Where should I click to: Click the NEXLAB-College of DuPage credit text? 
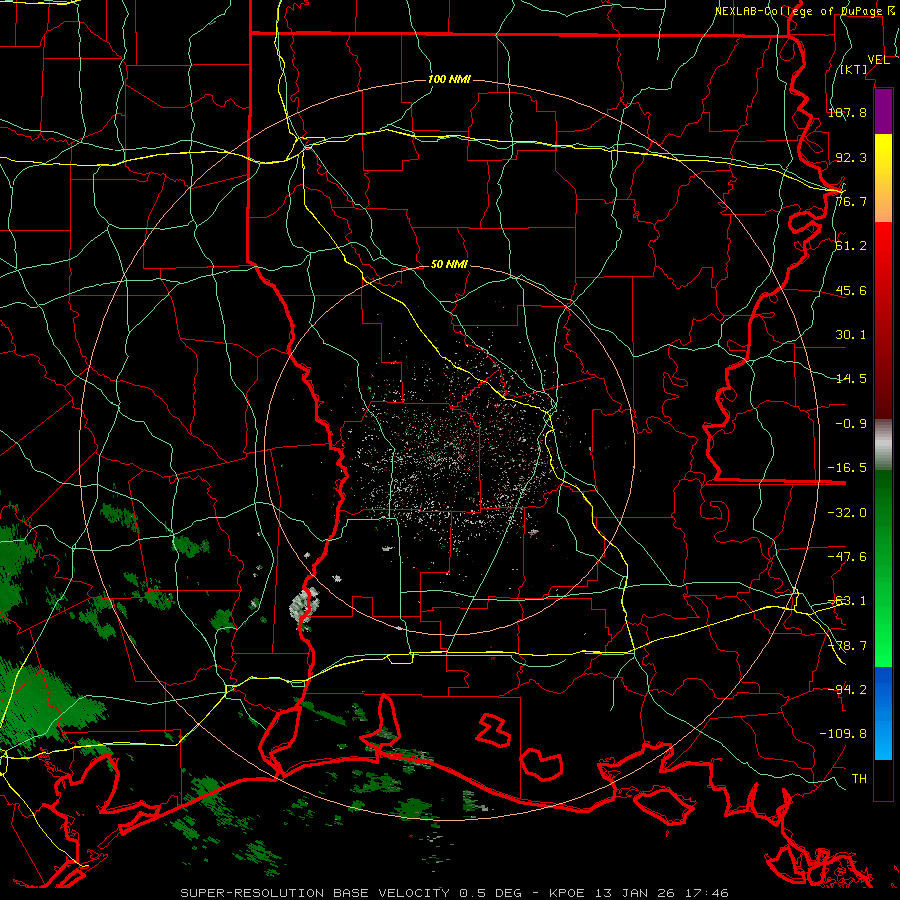click(x=806, y=11)
